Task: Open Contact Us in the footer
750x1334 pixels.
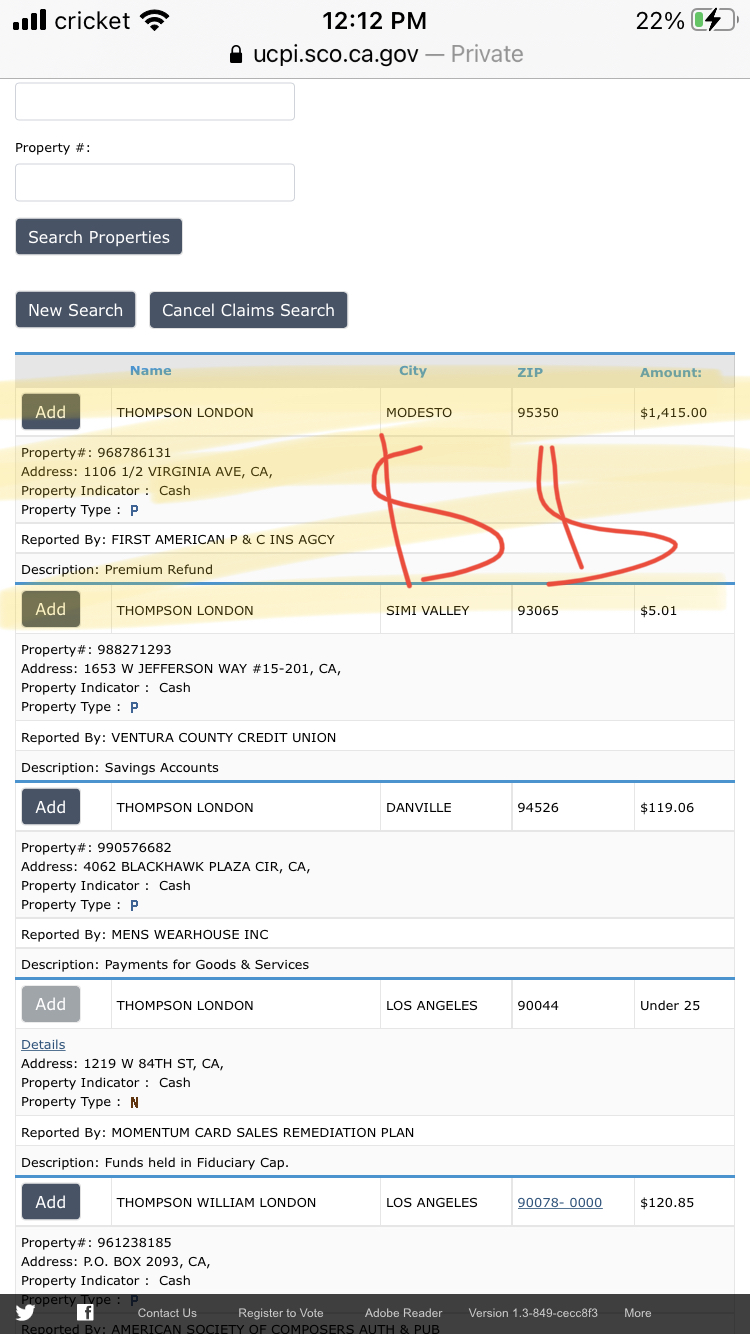Action: click(x=167, y=1313)
